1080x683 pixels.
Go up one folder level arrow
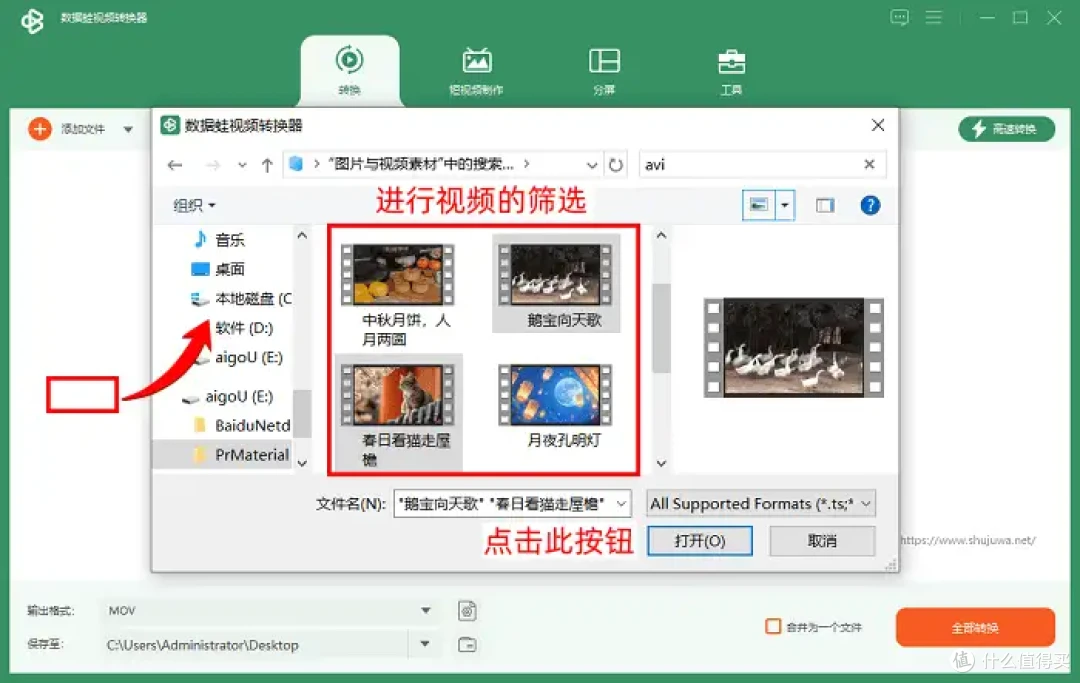[267, 165]
